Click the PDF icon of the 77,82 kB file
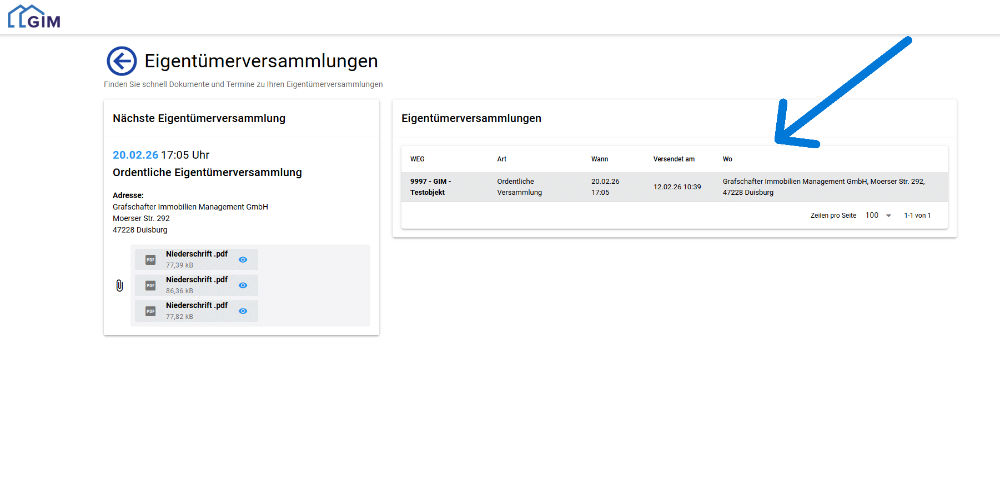The width and height of the screenshot is (1000, 500). [x=150, y=311]
